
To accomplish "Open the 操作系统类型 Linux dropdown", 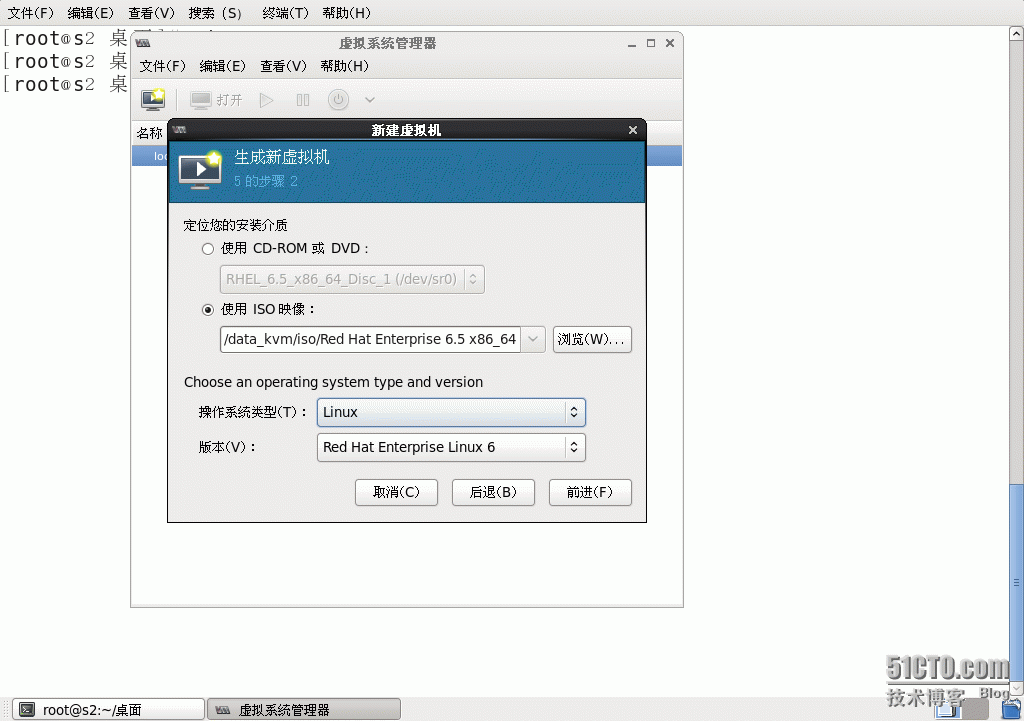I will tap(451, 412).
